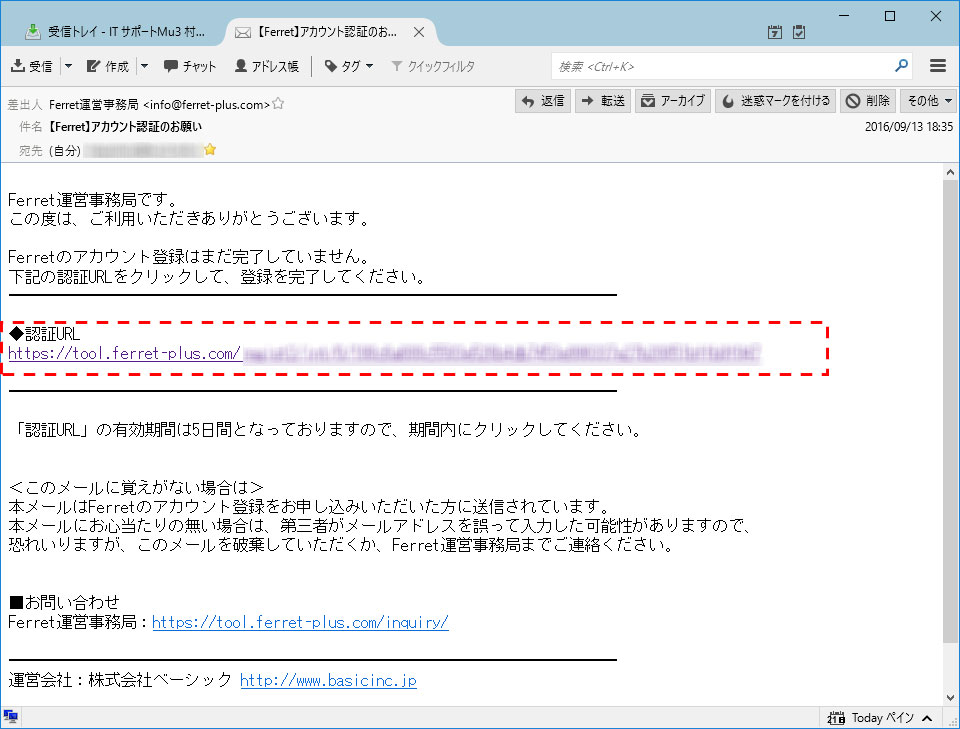Open the アドレス帳 address book
The image size is (960, 729).
click(x=267, y=66)
